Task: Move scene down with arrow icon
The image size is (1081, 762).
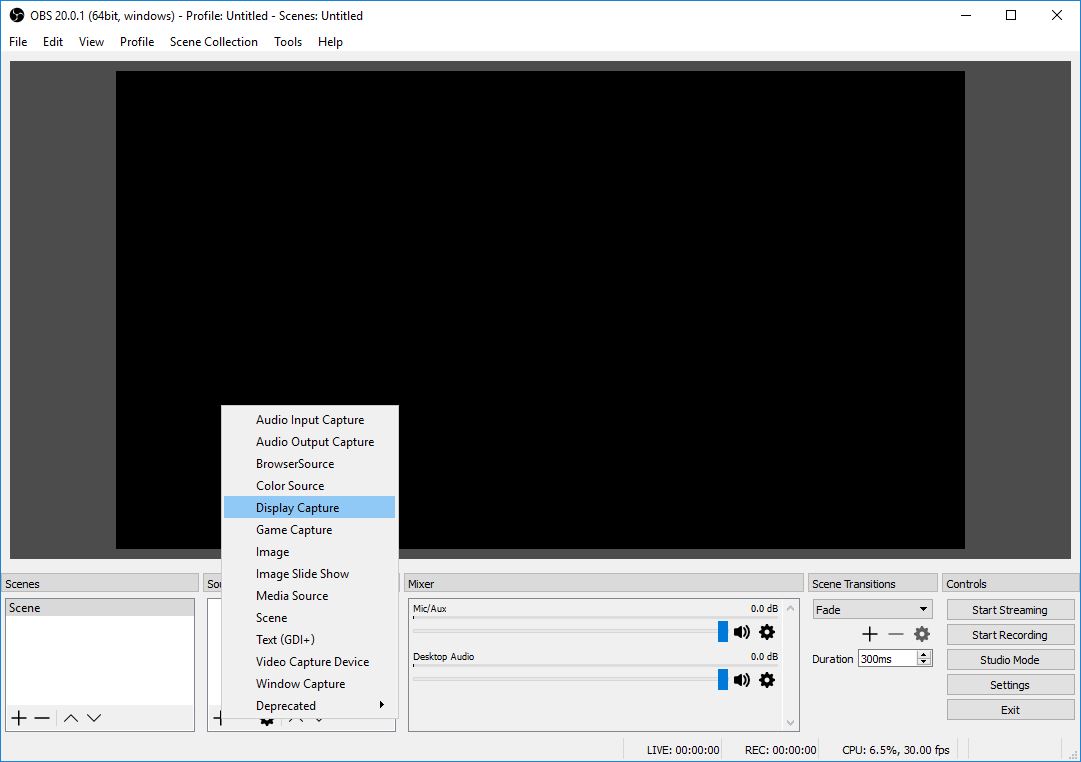Action: (x=94, y=718)
